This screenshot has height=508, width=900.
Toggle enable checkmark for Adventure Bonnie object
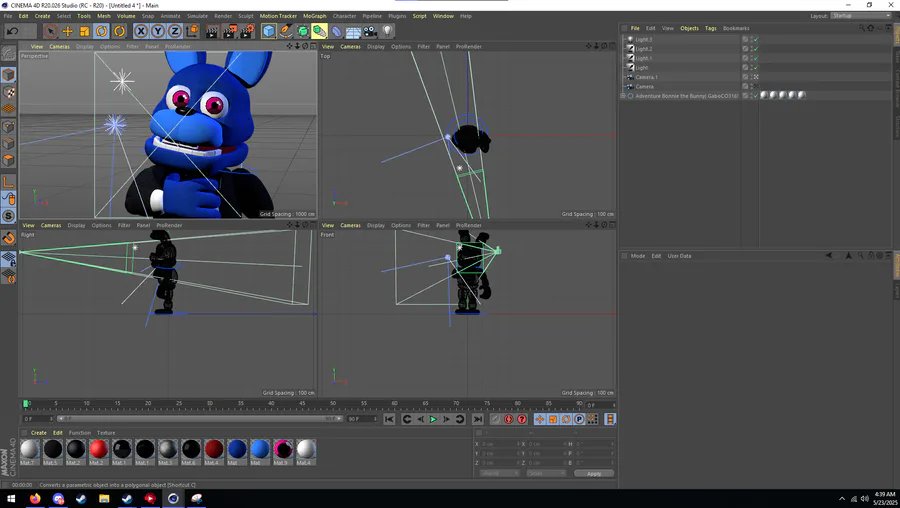(756, 96)
